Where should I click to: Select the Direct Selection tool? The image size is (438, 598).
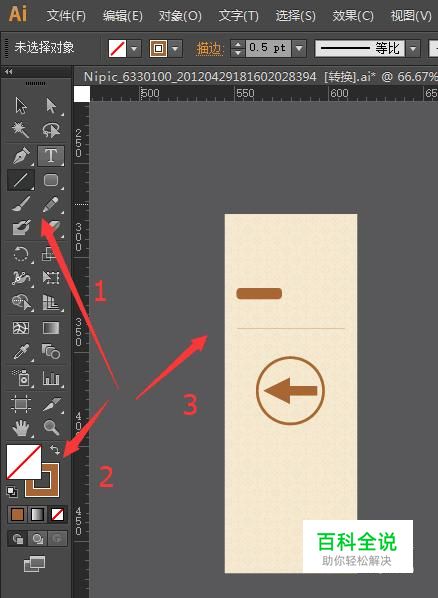click(50, 106)
